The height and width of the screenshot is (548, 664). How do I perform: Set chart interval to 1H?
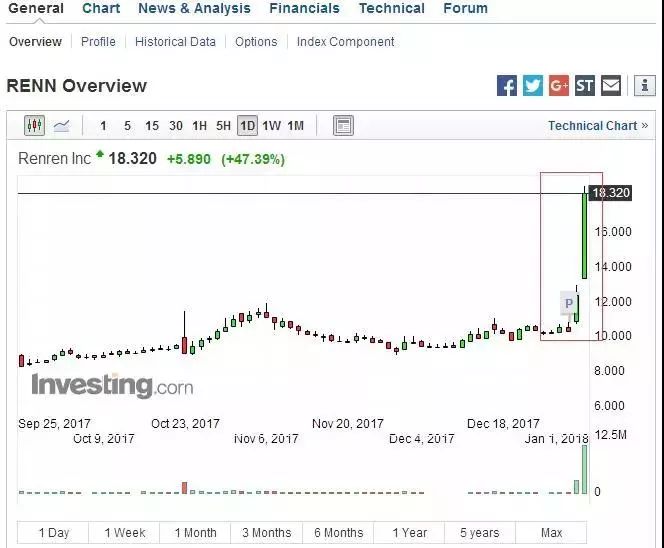click(x=199, y=126)
